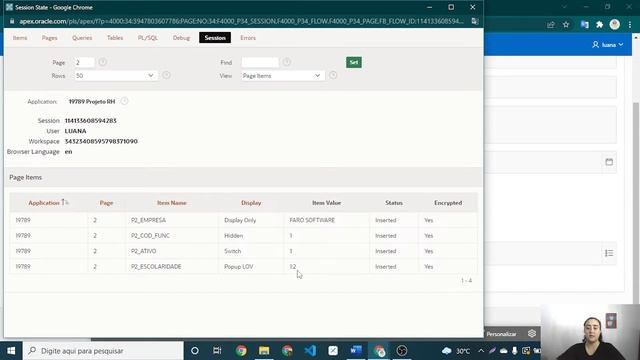
Task: Click the 19789 Projeto RH application text
Action: tap(92, 101)
